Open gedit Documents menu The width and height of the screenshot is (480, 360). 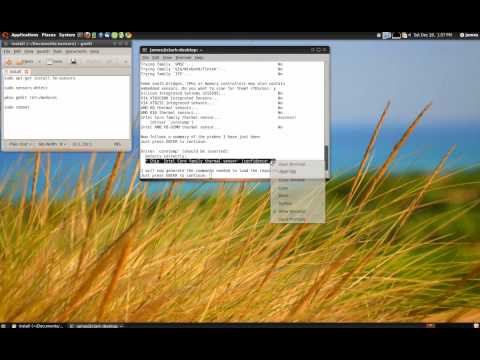point(76,52)
